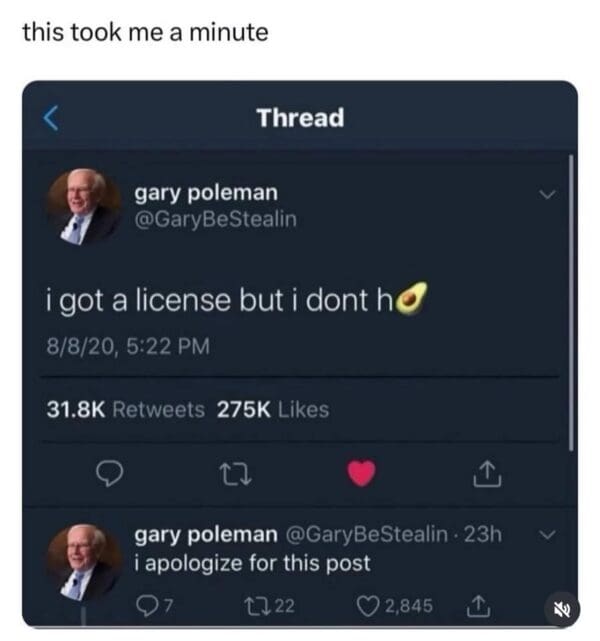Like the apology reply with 2,845 likes
The height and width of the screenshot is (641, 600).
coord(395,605)
